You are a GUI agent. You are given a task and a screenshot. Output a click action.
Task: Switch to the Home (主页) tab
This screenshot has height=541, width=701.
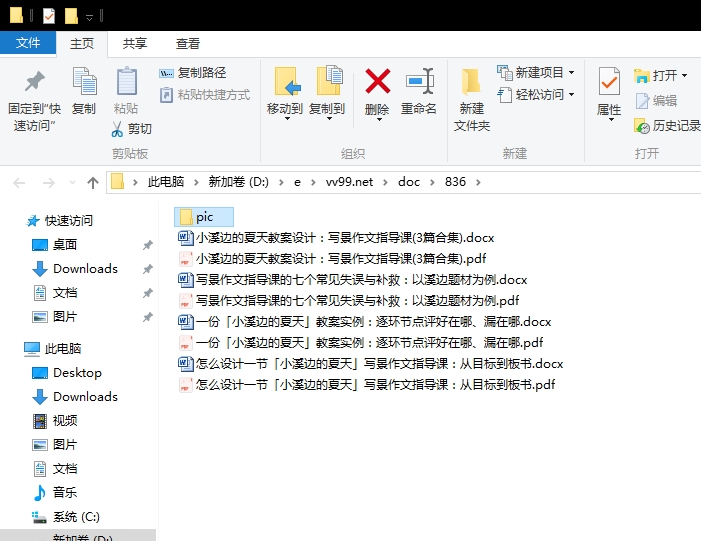pyautogui.click(x=82, y=43)
